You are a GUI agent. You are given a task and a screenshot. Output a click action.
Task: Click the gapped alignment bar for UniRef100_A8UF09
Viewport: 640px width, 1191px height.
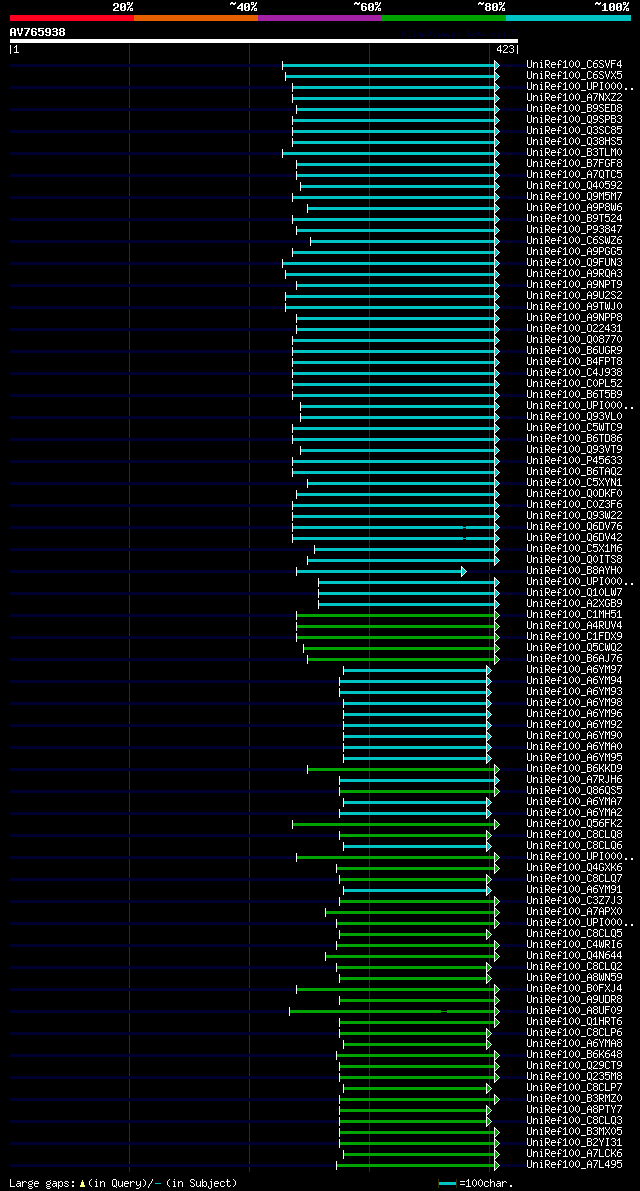click(x=394, y=1012)
